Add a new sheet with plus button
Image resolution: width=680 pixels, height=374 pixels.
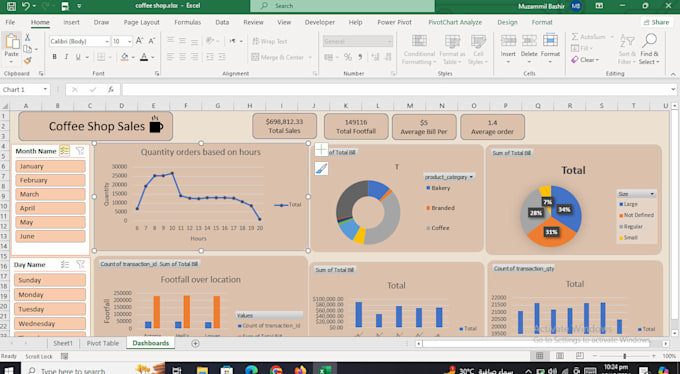[196, 343]
